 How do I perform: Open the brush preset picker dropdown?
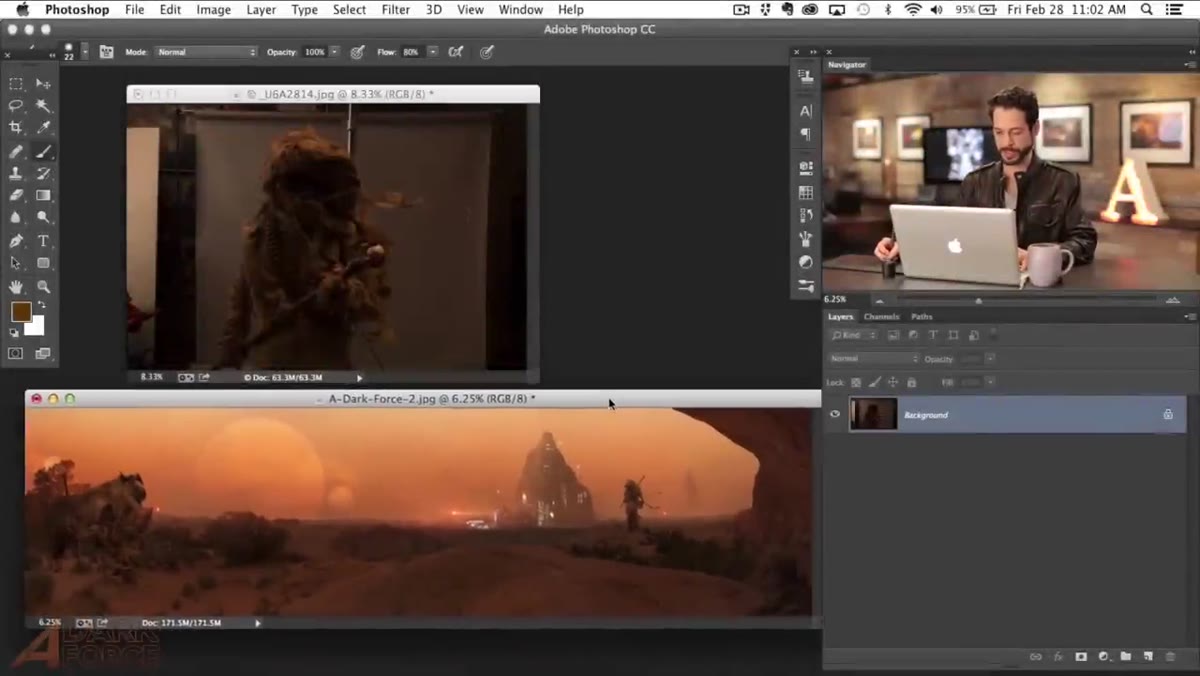(85, 51)
